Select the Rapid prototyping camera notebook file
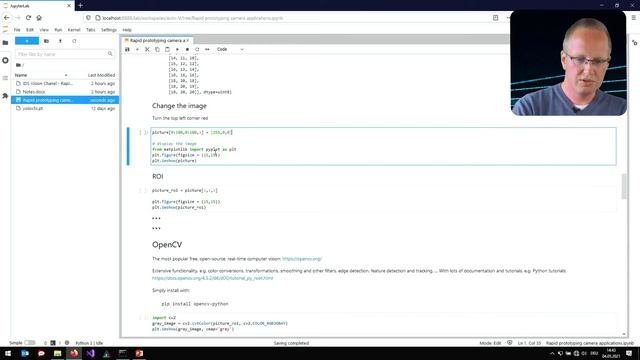Image resolution: width=640 pixels, height=360 pixels. click(x=65, y=100)
